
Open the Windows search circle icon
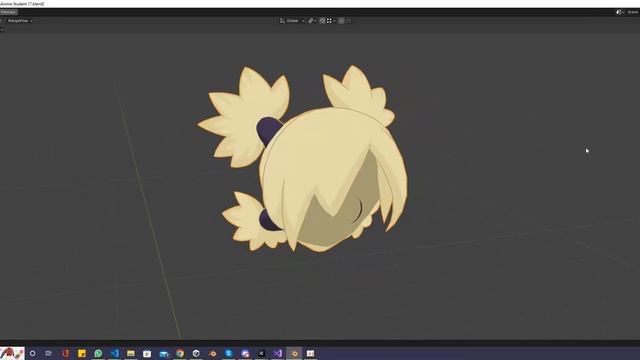pyautogui.click(x=33, y=353)
